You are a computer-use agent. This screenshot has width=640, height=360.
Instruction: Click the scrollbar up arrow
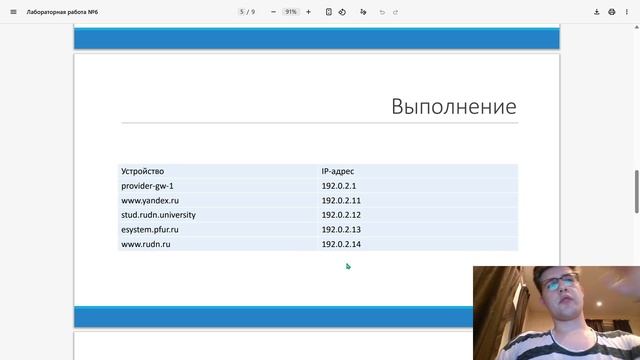pos(636,27)
